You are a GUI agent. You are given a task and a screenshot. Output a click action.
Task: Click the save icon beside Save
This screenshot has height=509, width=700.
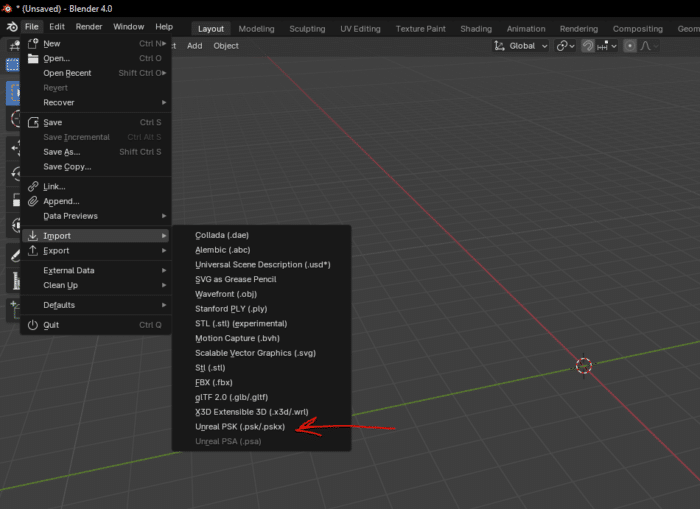click(x=33, y=122)
